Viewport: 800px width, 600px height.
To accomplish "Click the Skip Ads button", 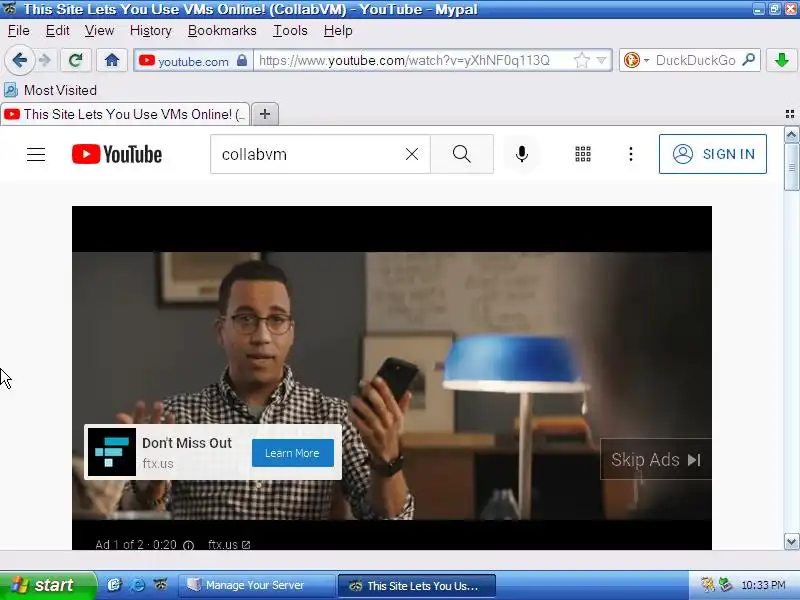I will (x=656, y=460).
